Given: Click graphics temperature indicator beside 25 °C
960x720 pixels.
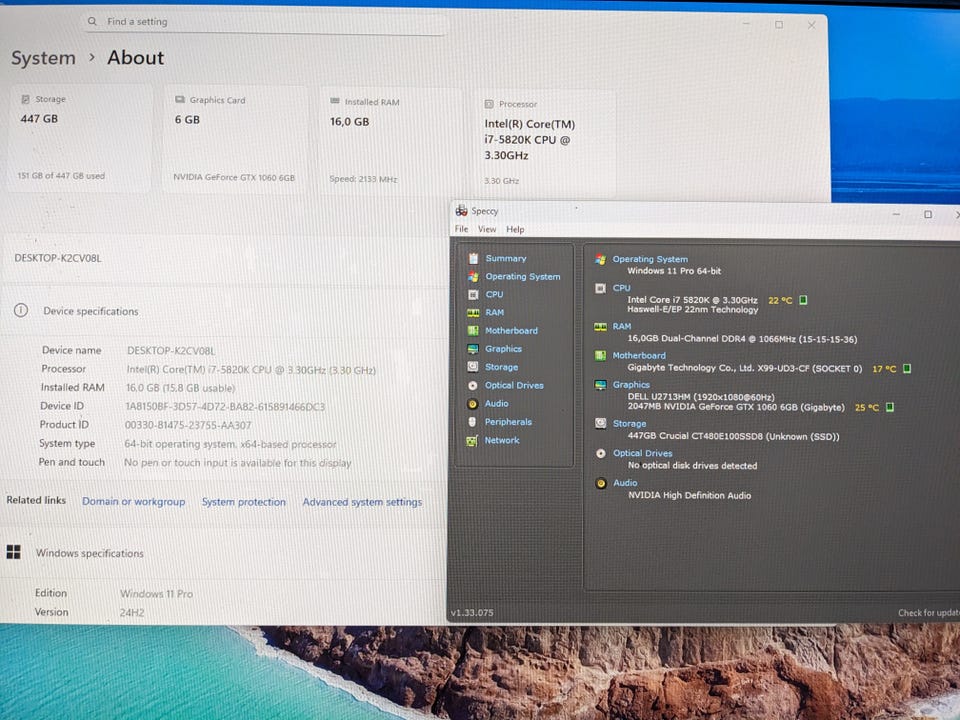Looking at the screenshot, I should (890, 407).
